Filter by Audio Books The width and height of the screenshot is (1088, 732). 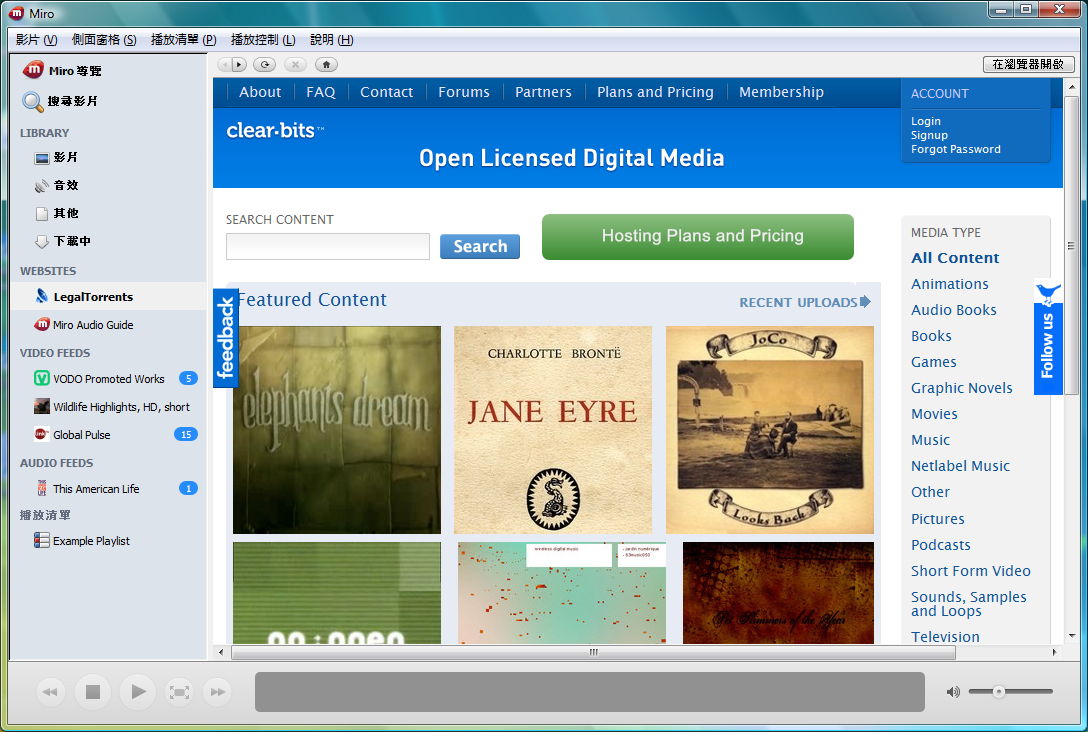click(953, 309)
